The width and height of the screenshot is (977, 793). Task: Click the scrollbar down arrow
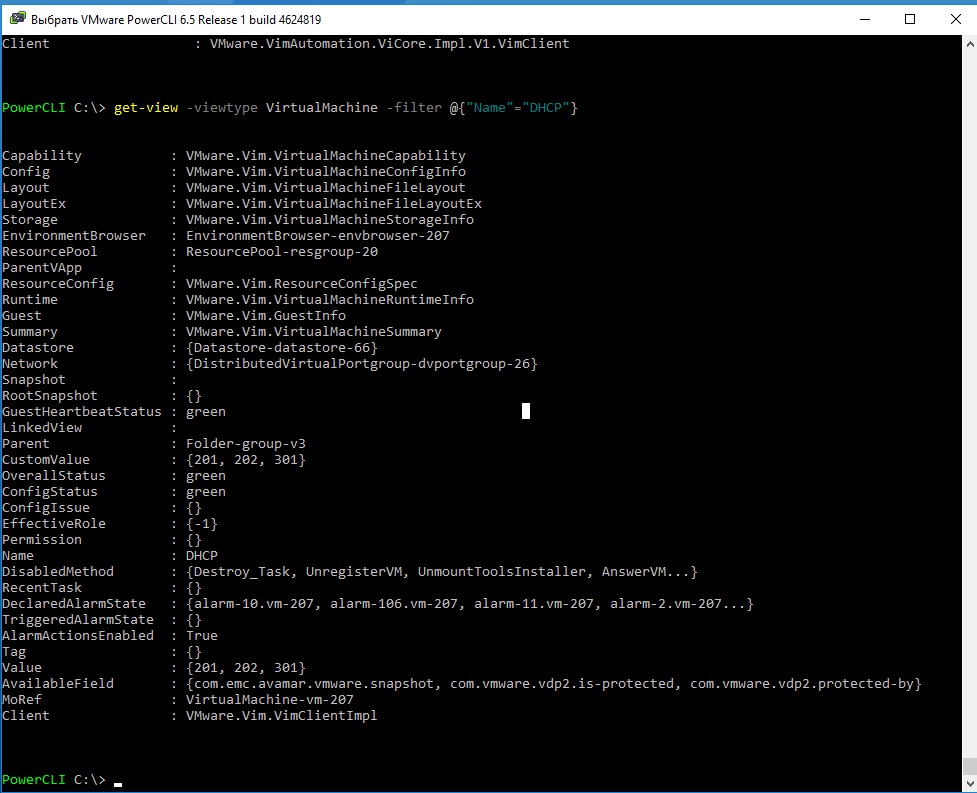970,784
